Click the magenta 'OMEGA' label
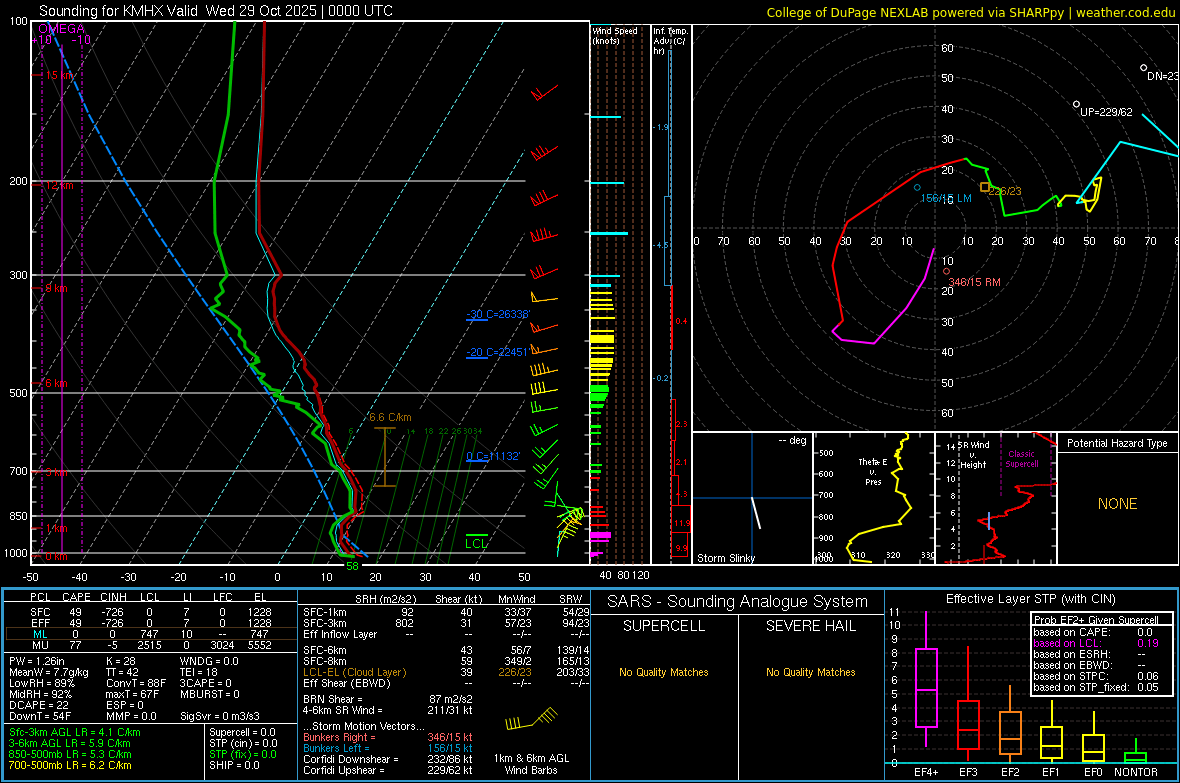 (62, 29)
